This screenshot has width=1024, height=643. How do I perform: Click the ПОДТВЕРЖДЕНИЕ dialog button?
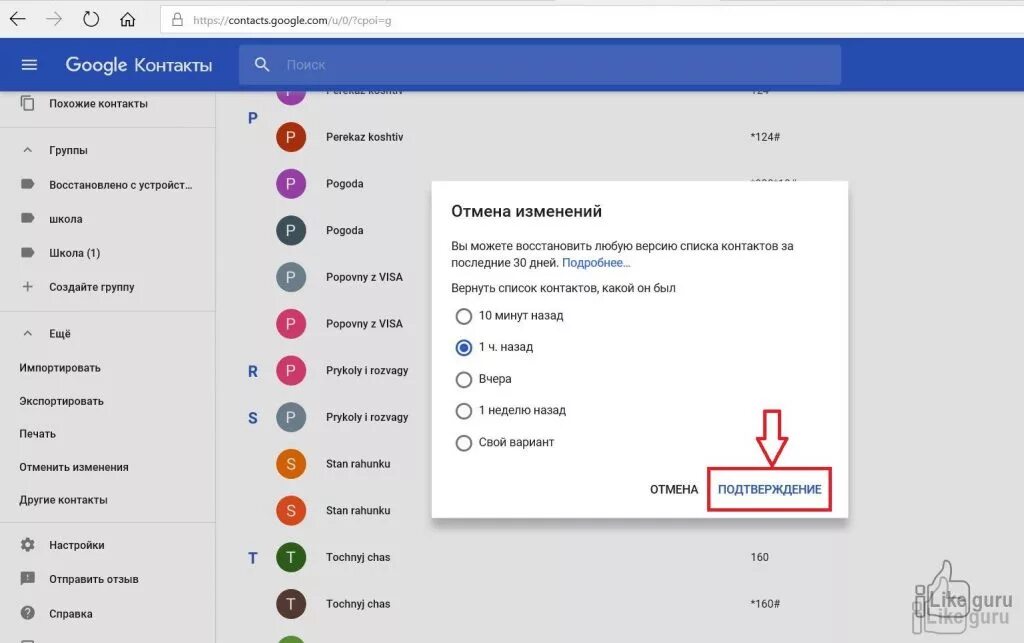(769, 489)
